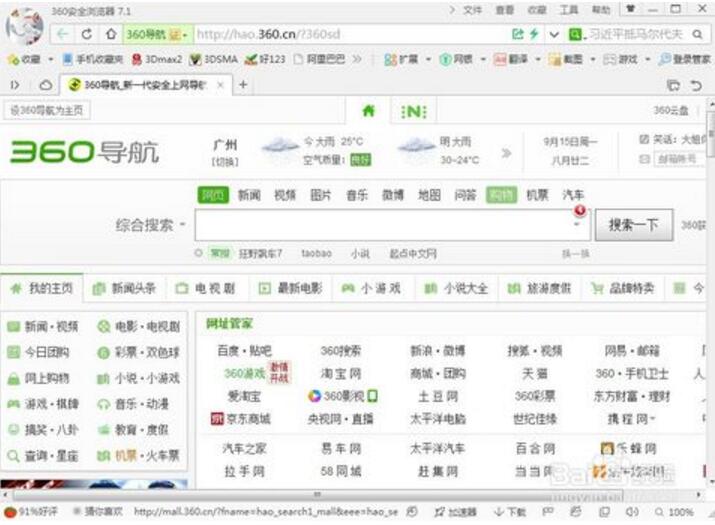Switch to the 最新电影 tab

coord(290,288)
